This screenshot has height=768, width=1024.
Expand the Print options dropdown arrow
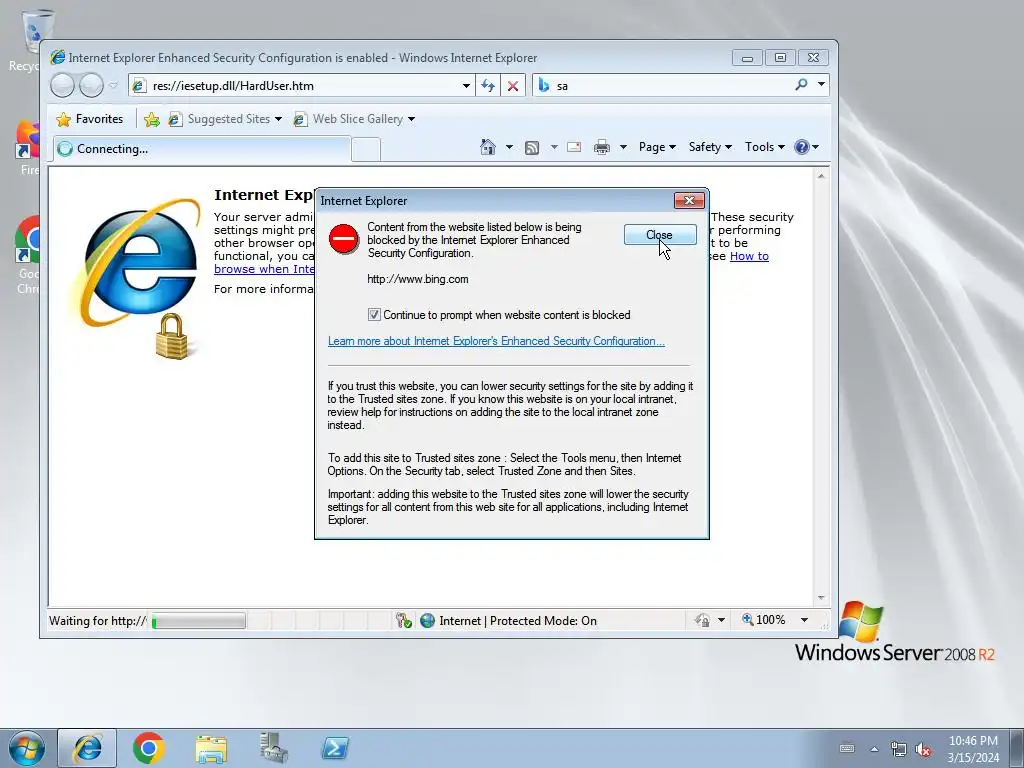coord(623,147)
